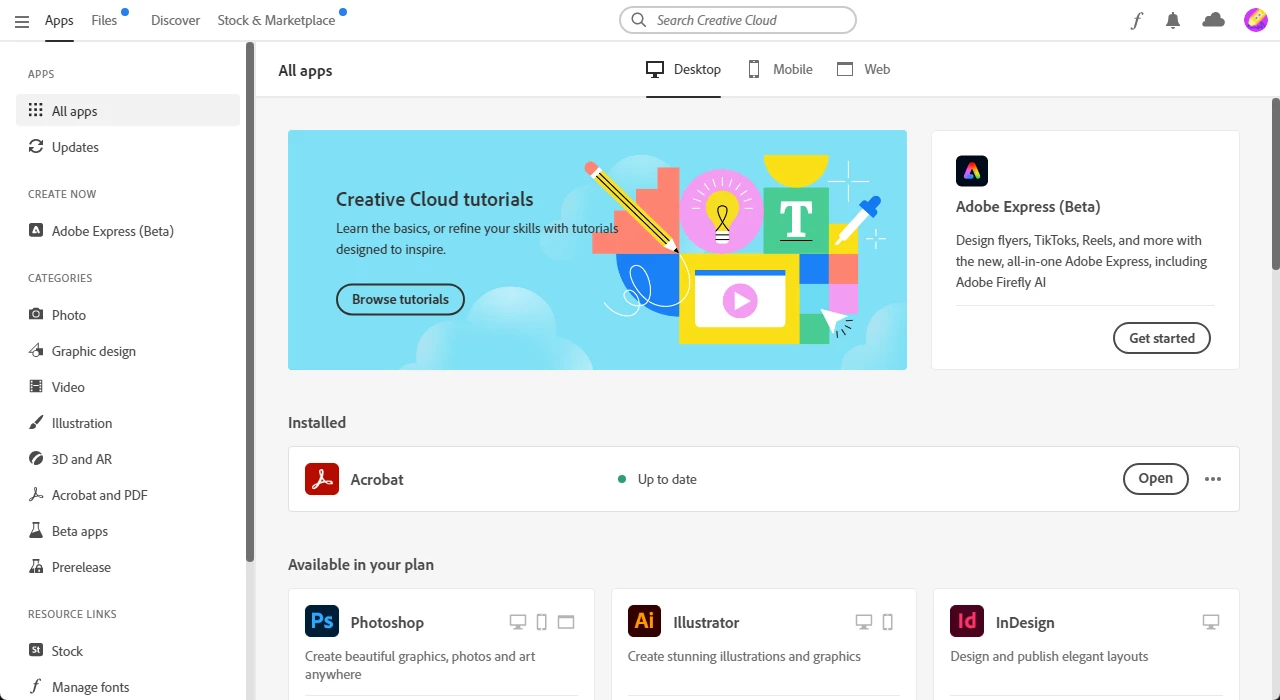Screen dimensions: 1280x700
Task: Open more options for Acrobat
Action: 1213,479
